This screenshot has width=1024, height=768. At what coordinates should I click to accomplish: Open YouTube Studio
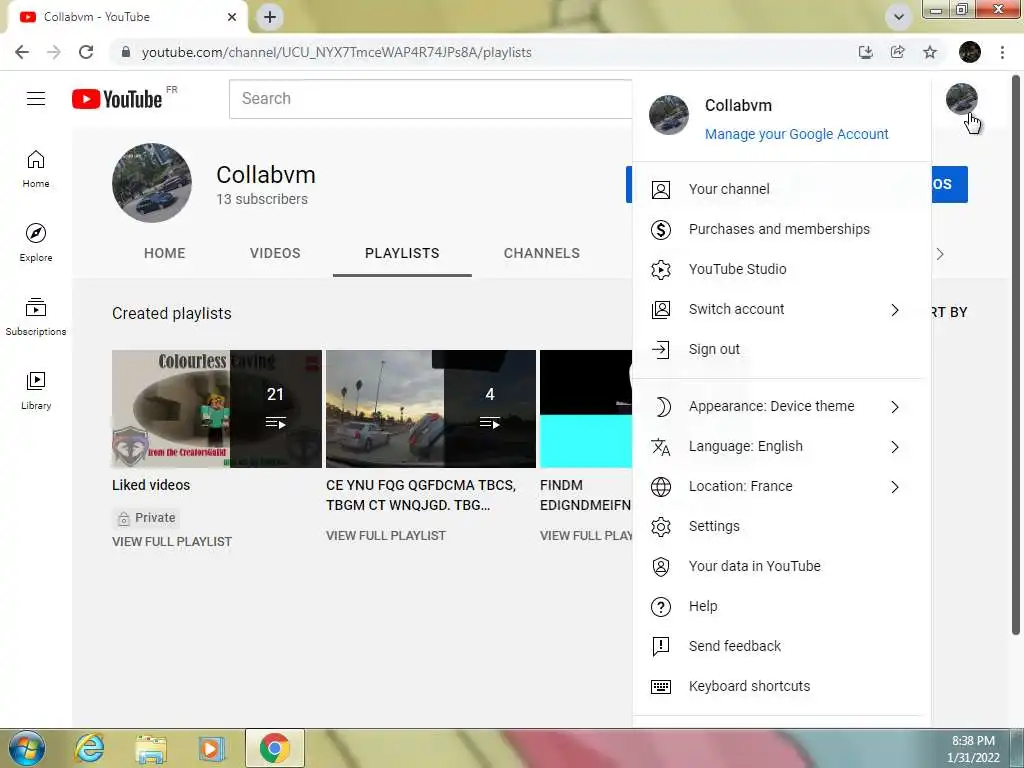pos(781,269)
